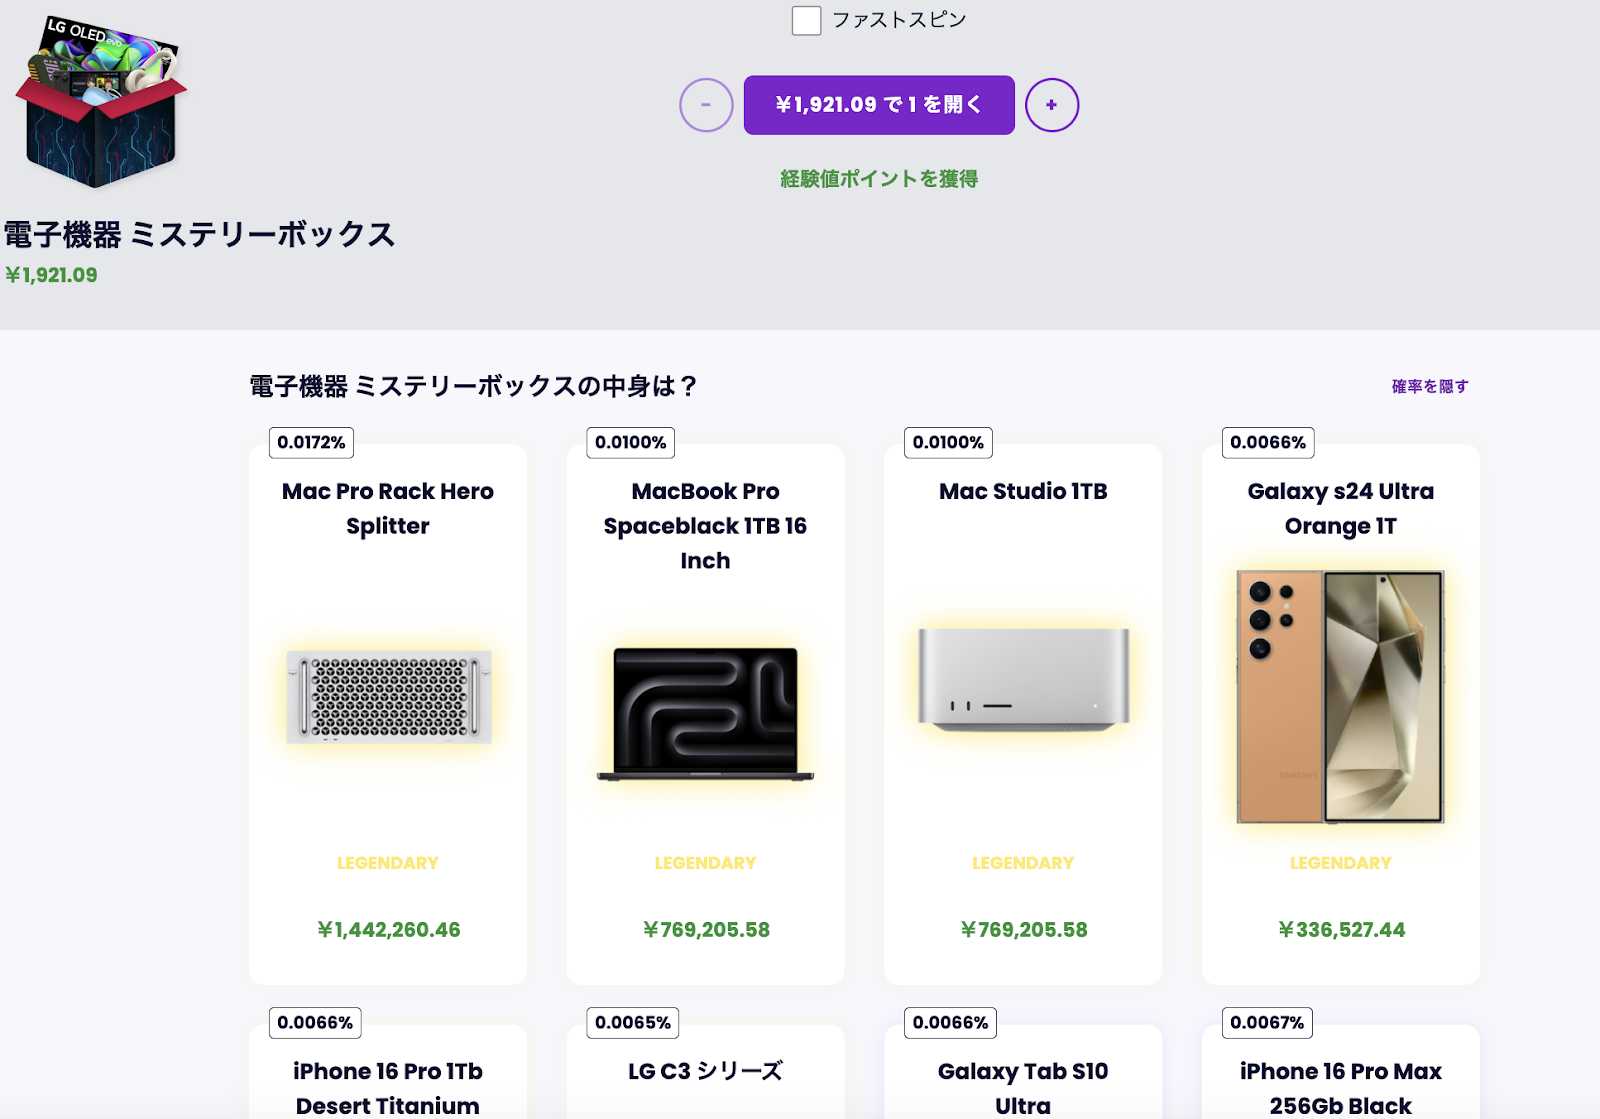This screenshot has width=1600, height=1119.
Task: Select the MacBook Pro Spaceblack 1TB title
Action: pos(705,526)
